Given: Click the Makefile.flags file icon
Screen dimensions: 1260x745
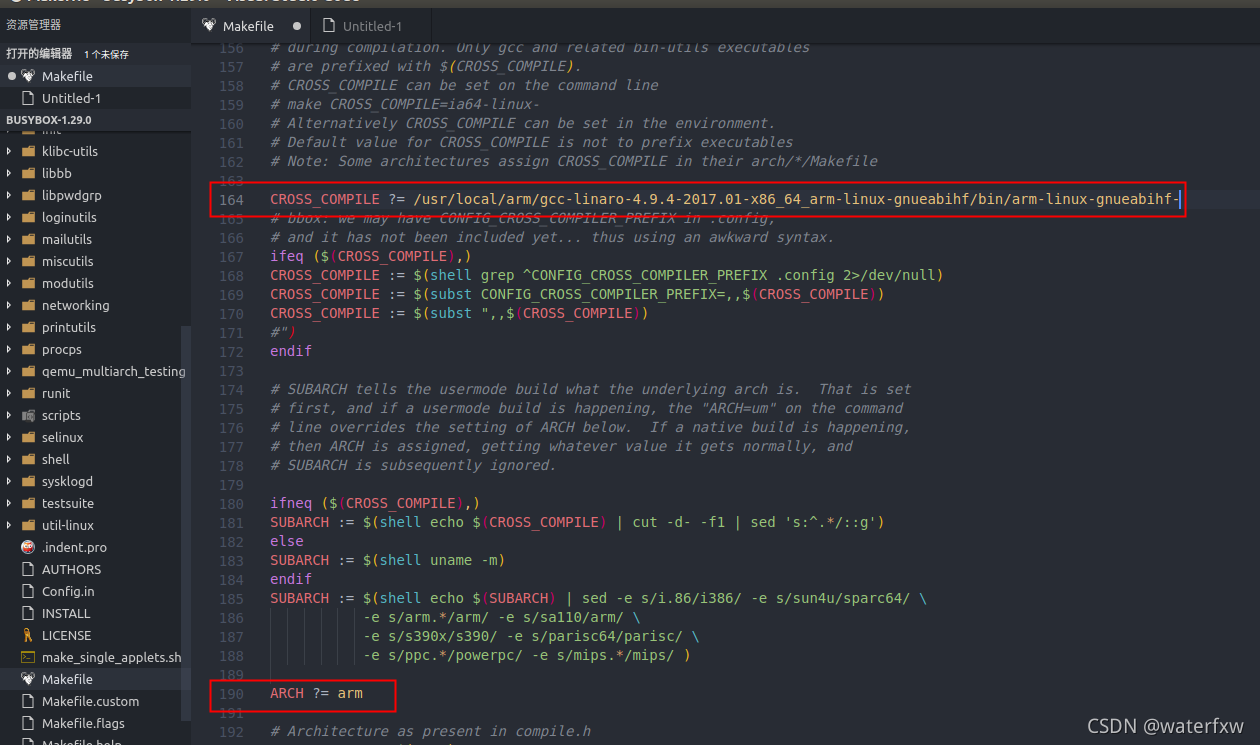Looking at the screenshot, I should (x=28, y=723).
